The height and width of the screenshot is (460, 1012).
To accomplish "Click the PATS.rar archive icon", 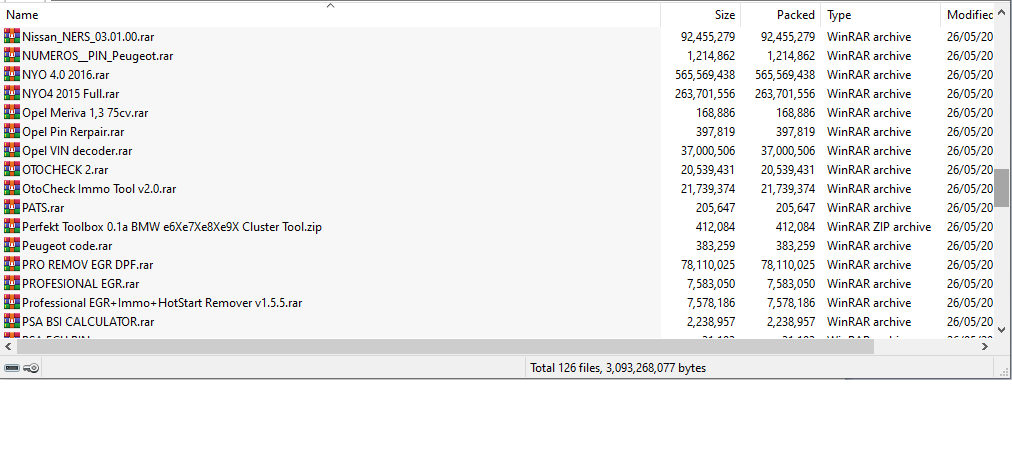I will pos(12,208).
